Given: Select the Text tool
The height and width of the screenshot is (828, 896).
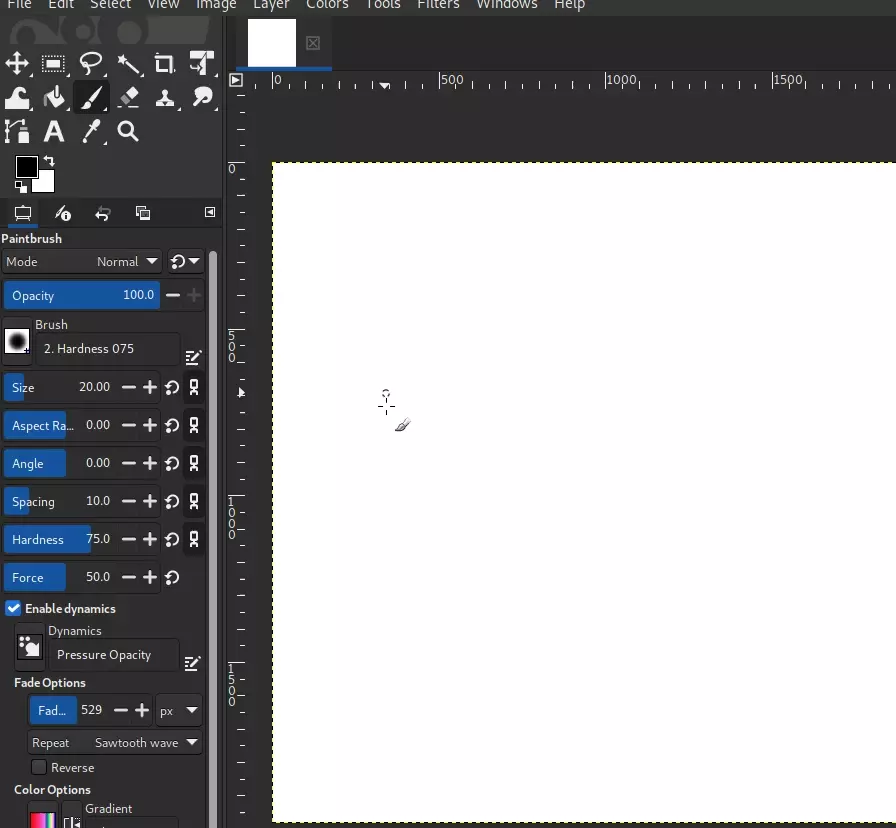Looking at the screenshot, I should coord(54,131).
